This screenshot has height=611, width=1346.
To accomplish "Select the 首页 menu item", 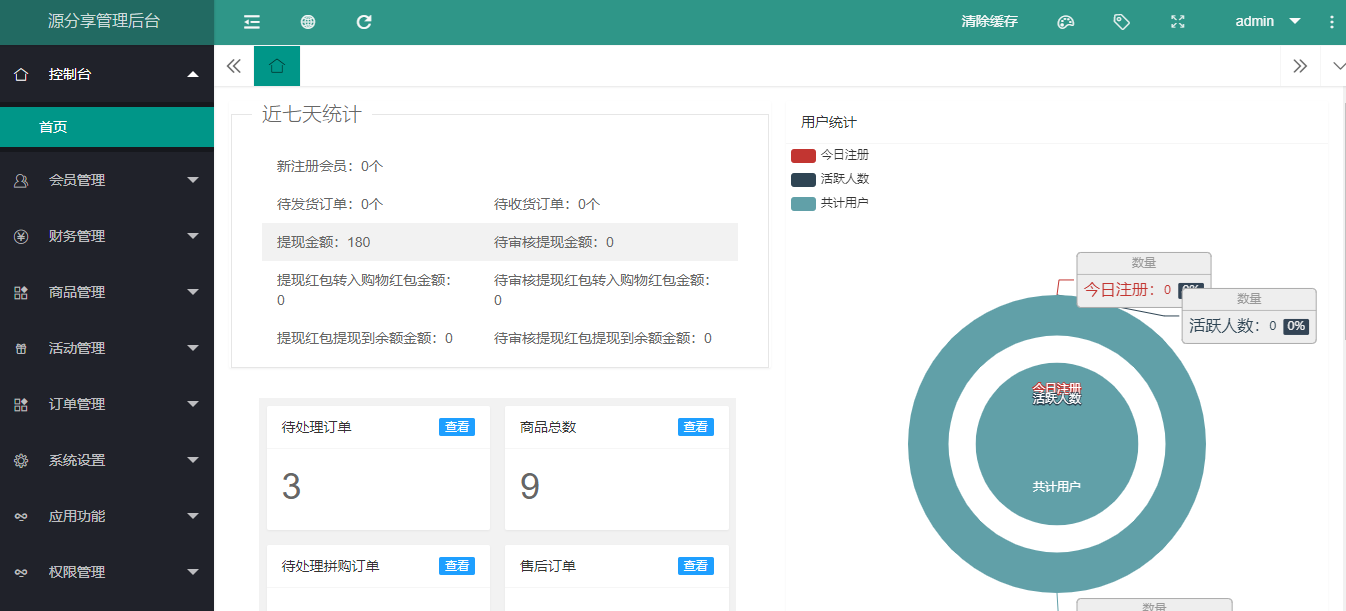I will coord(107,127).
